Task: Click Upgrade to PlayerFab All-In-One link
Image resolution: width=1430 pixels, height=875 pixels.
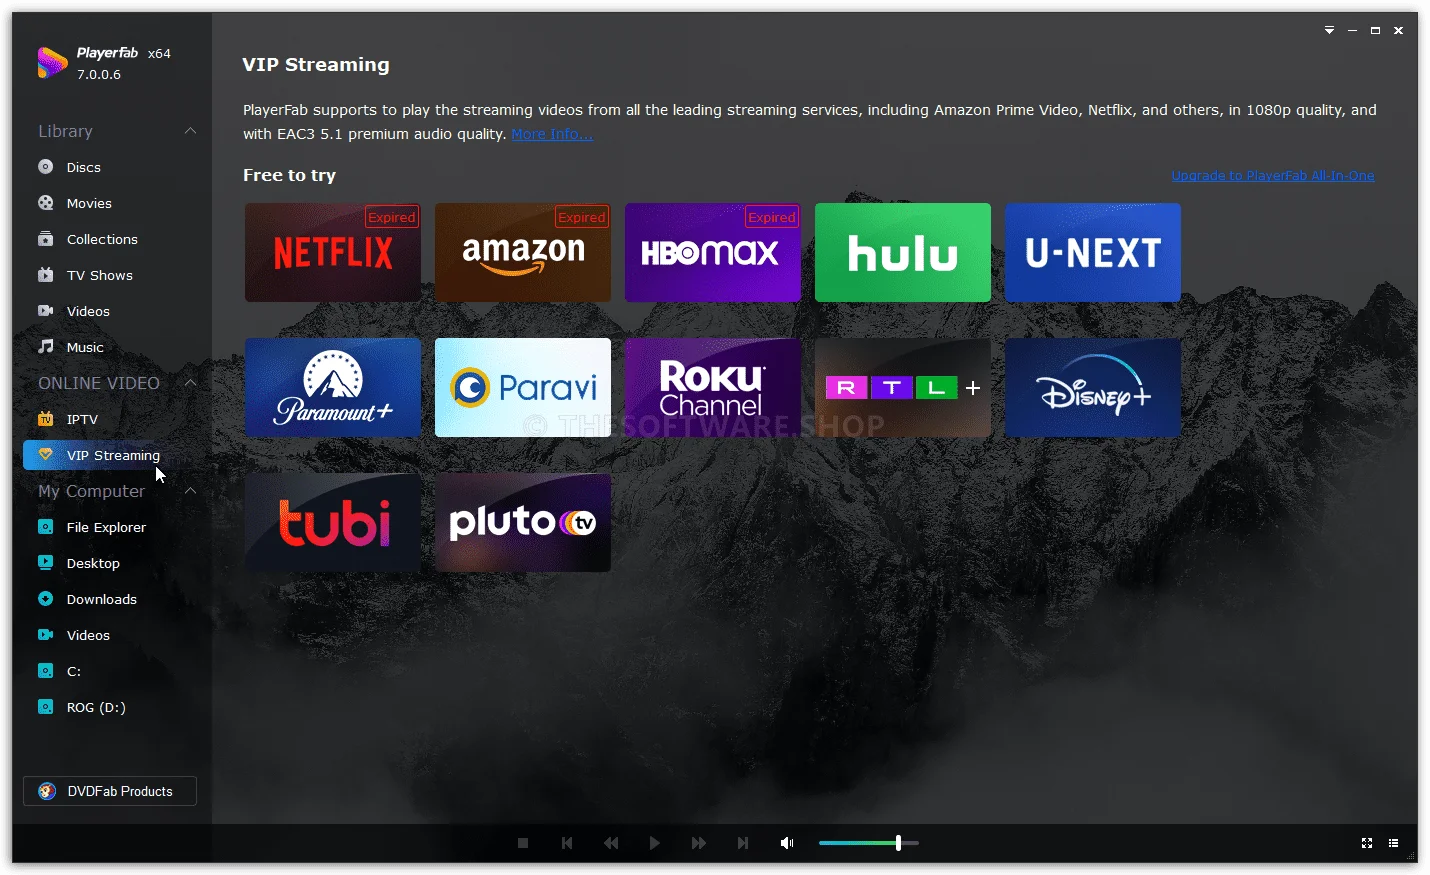Action: tap(1273, 176)
